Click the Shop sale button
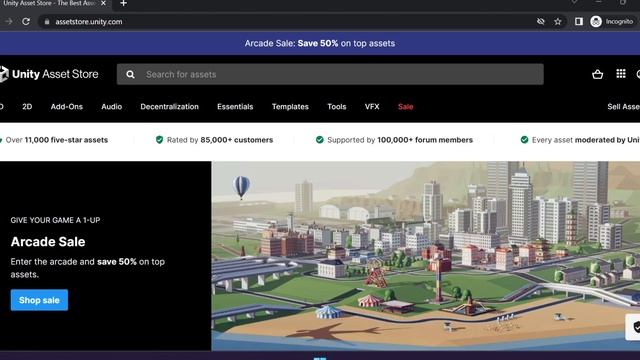Viewport: 640px width, 360px height. pyautogui.click(x=39, y=300)
